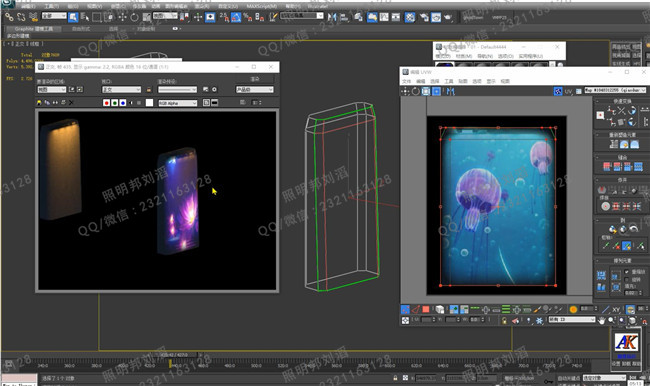Screen dimensions: 650x386
Task: Open Select by Name list icon
Action: point(85,17)
